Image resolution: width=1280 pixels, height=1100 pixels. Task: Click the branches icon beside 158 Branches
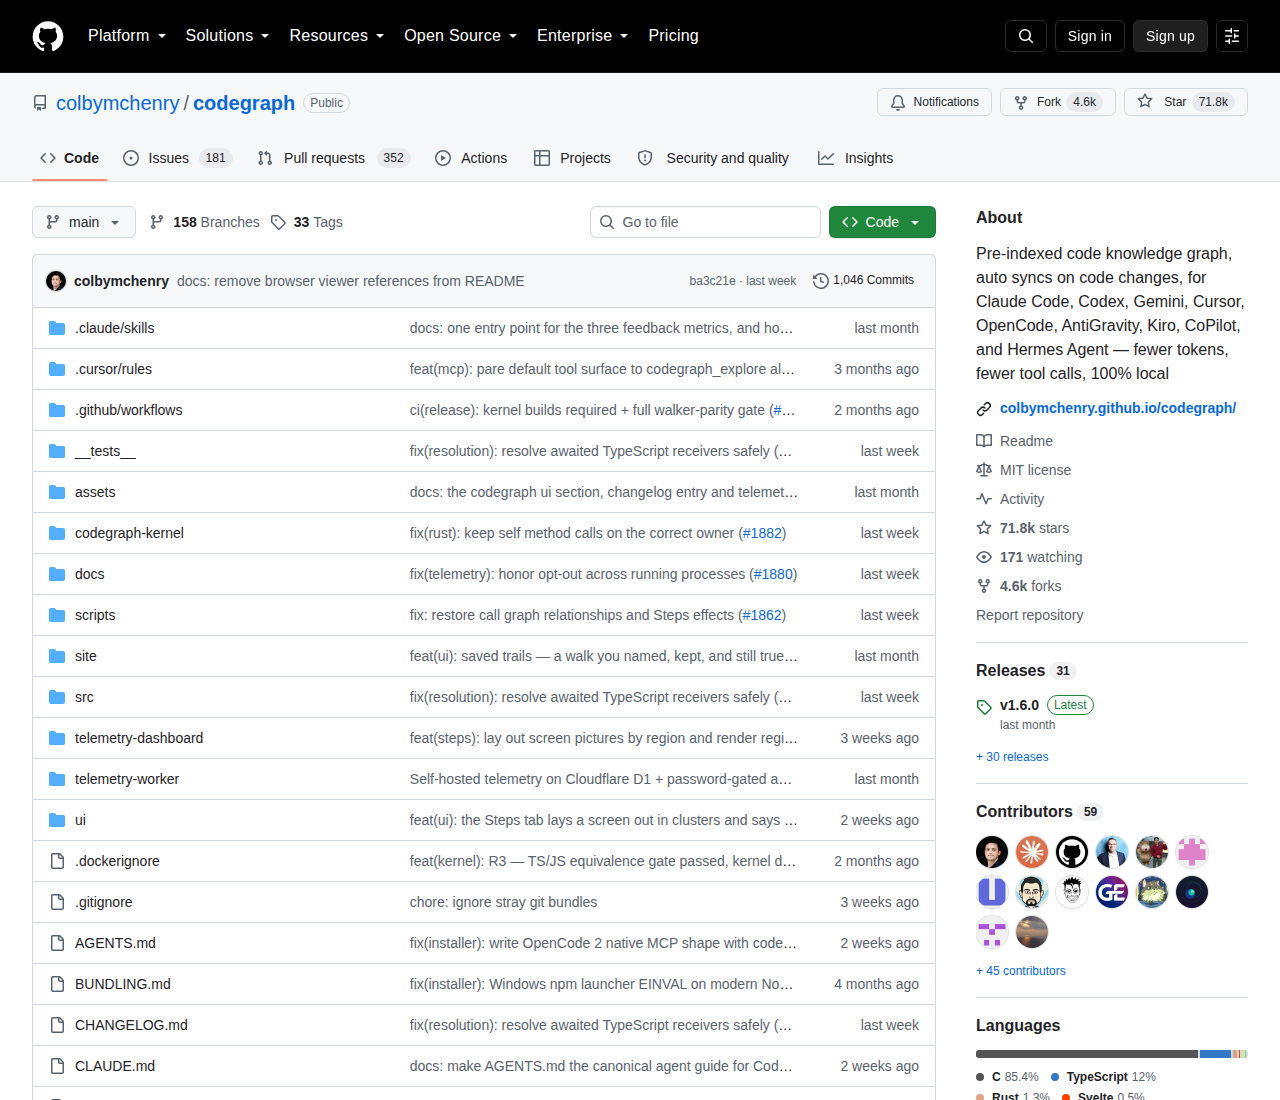[157, 222]
